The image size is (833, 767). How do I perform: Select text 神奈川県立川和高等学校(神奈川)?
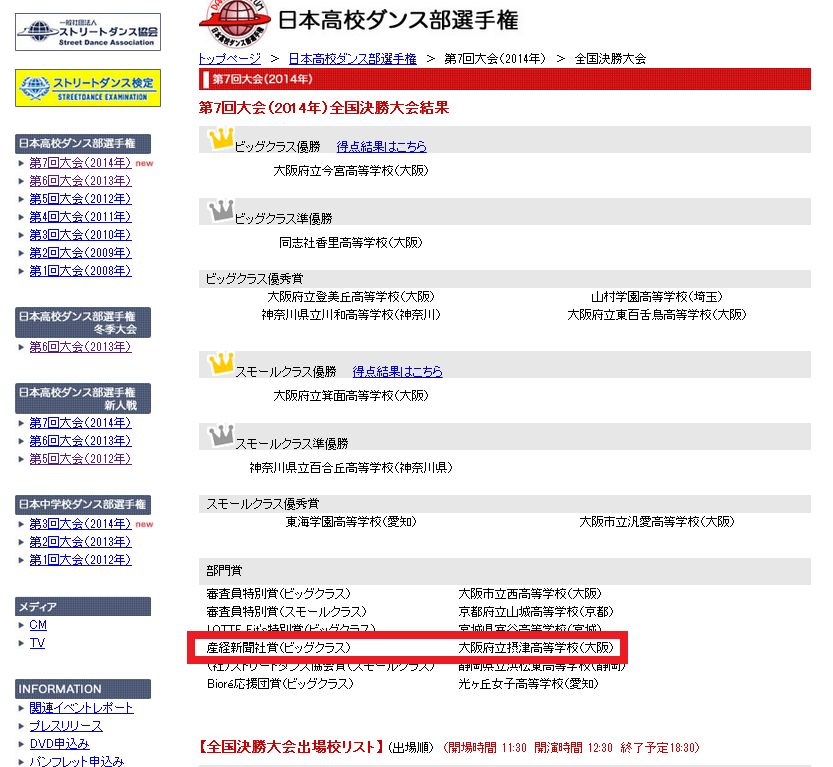(x=351, y=314)
